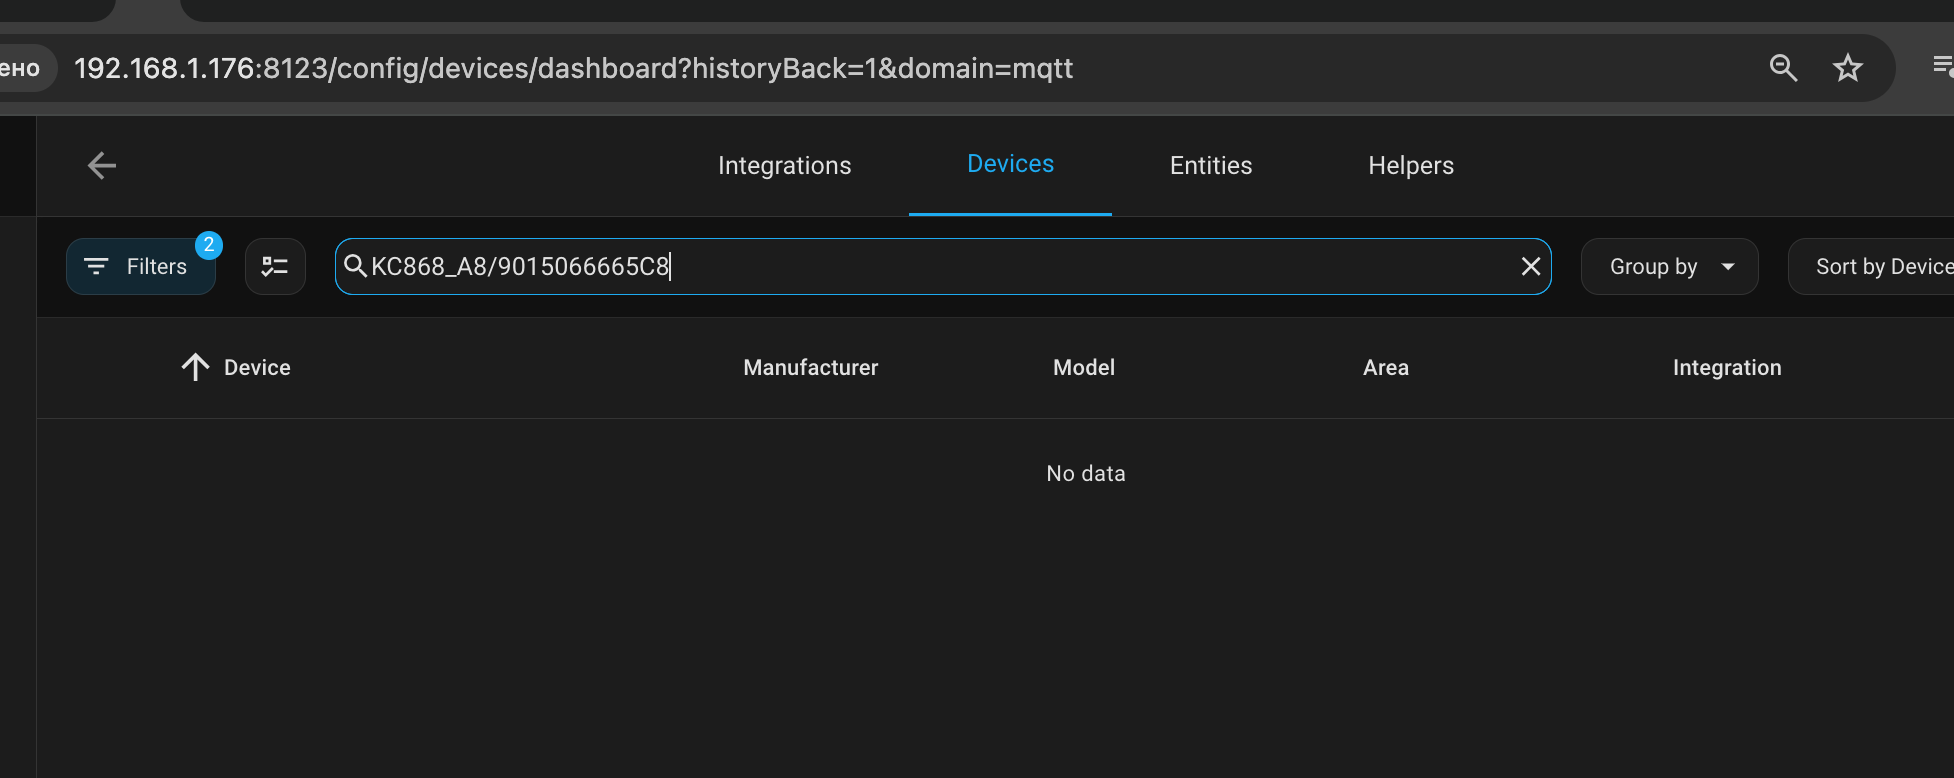1954x778 pixels.
Task: Select the Helpers tab
Action: pos(1410,165)
